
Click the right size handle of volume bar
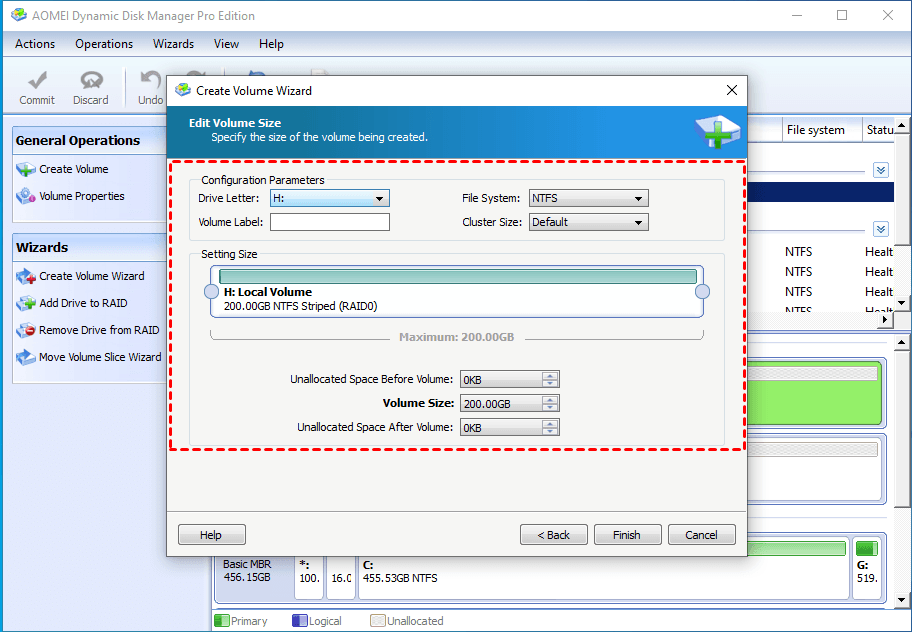[703, 292]
